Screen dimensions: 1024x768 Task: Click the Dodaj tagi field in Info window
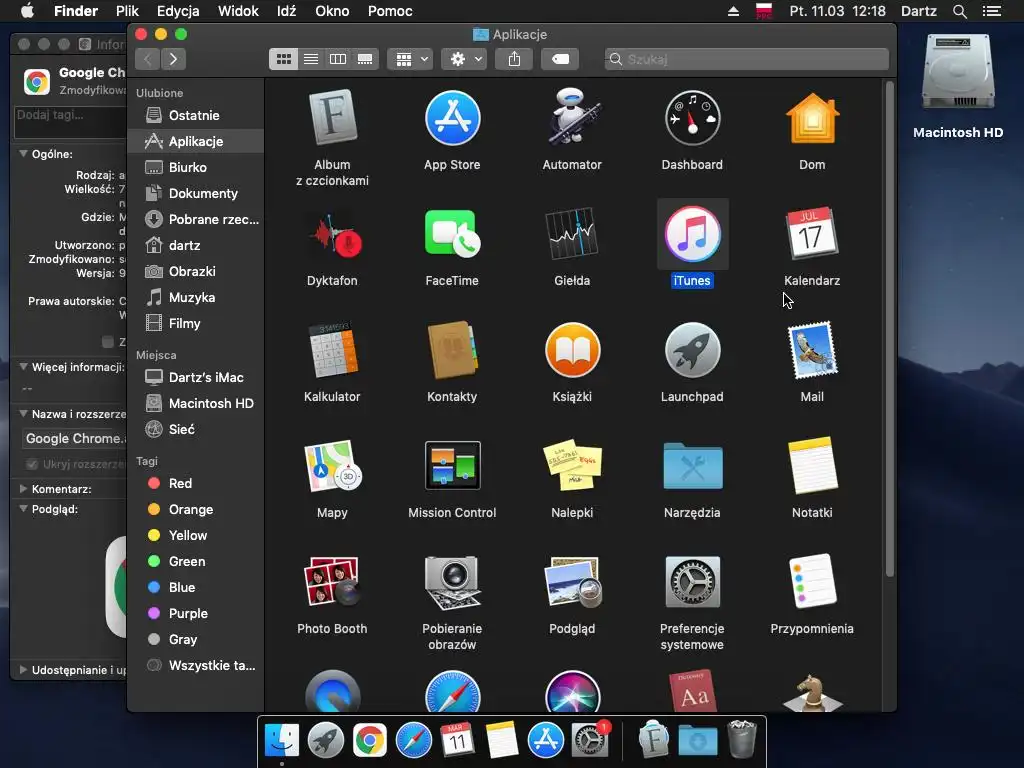[71, 122]
